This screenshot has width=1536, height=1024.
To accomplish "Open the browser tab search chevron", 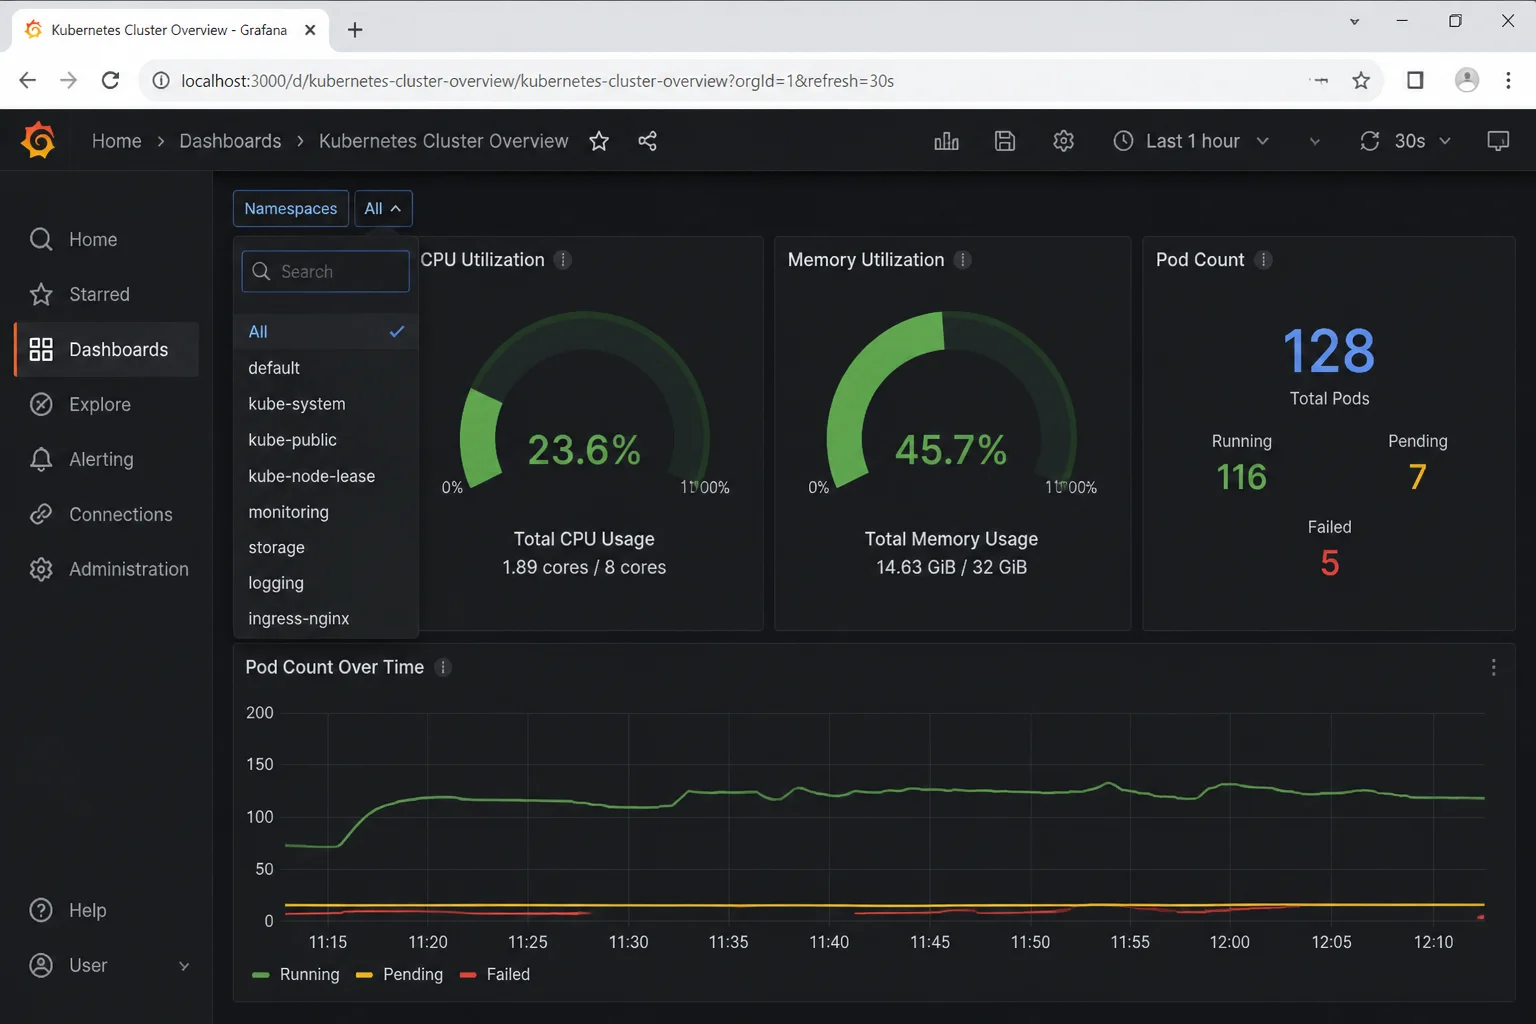I will point(1354,21).
